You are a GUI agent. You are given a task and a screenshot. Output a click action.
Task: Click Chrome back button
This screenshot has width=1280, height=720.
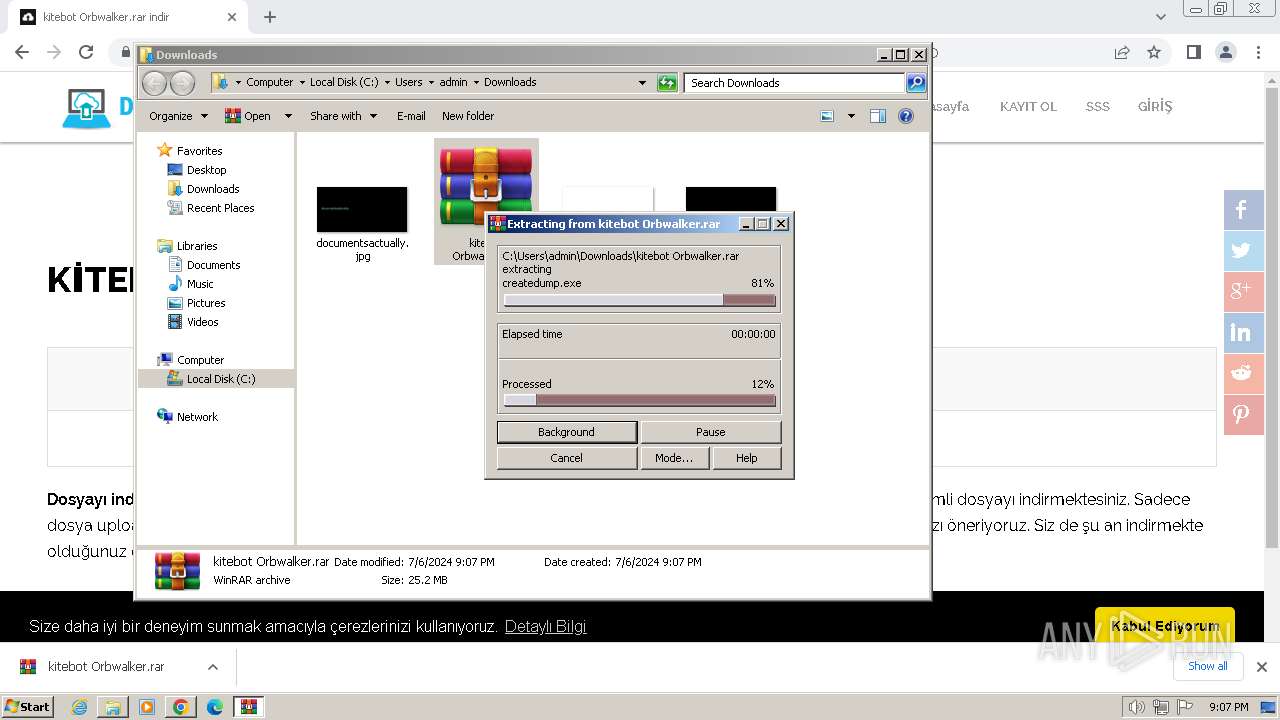(22, 52)
